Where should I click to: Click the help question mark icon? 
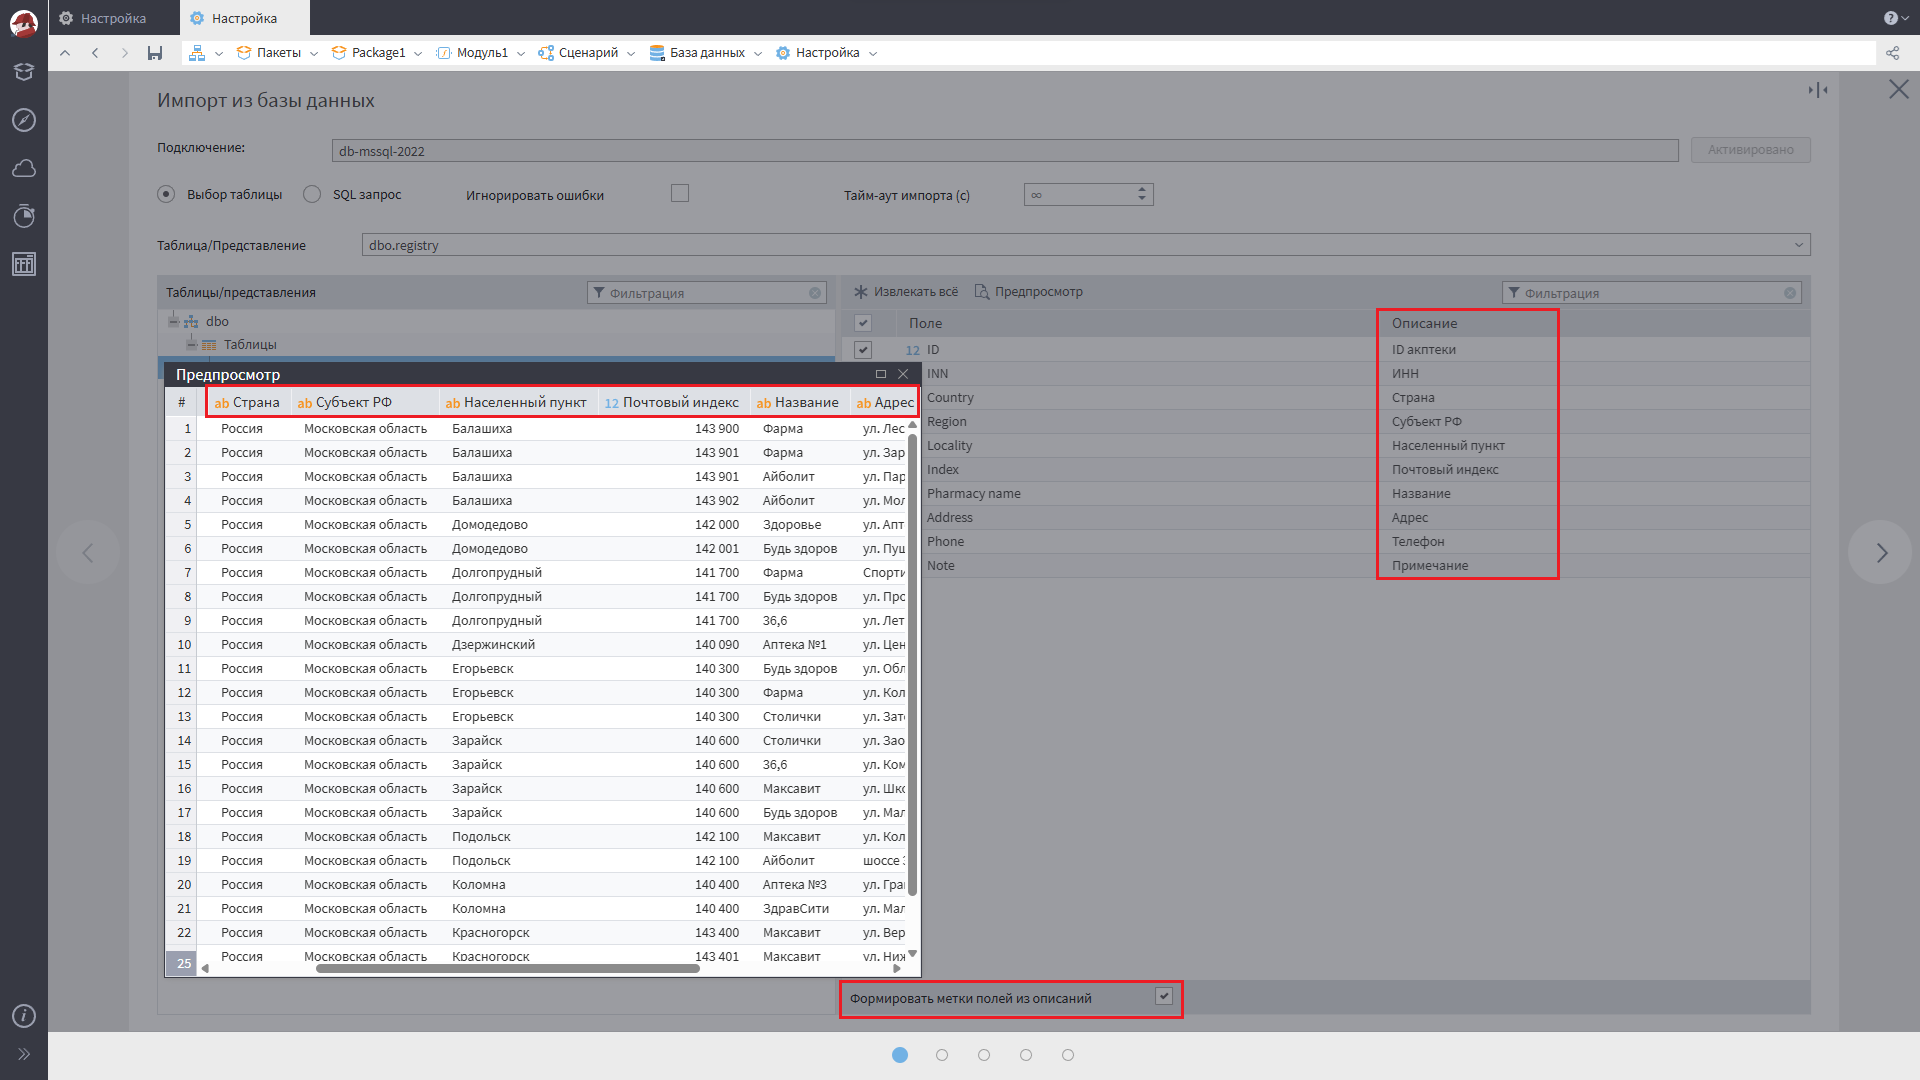[1890, 18]
